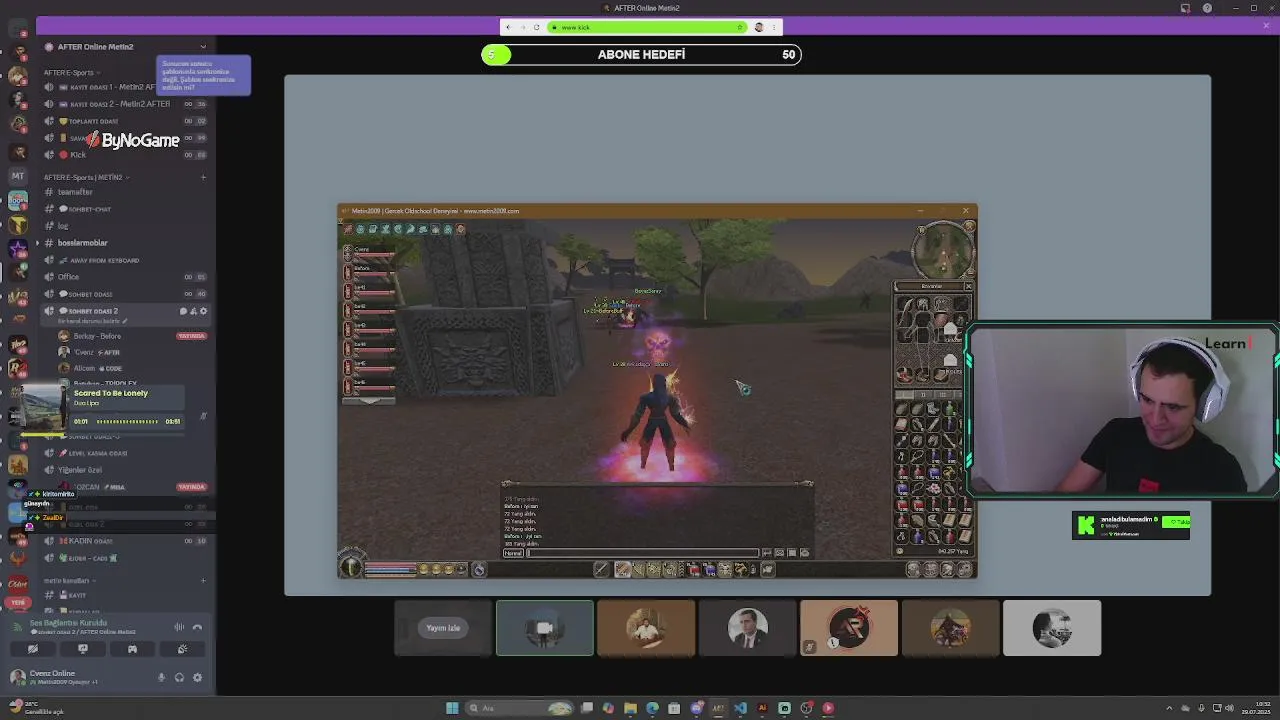Join the SOHBET ODASI voice channel

[x=125, y=294]
